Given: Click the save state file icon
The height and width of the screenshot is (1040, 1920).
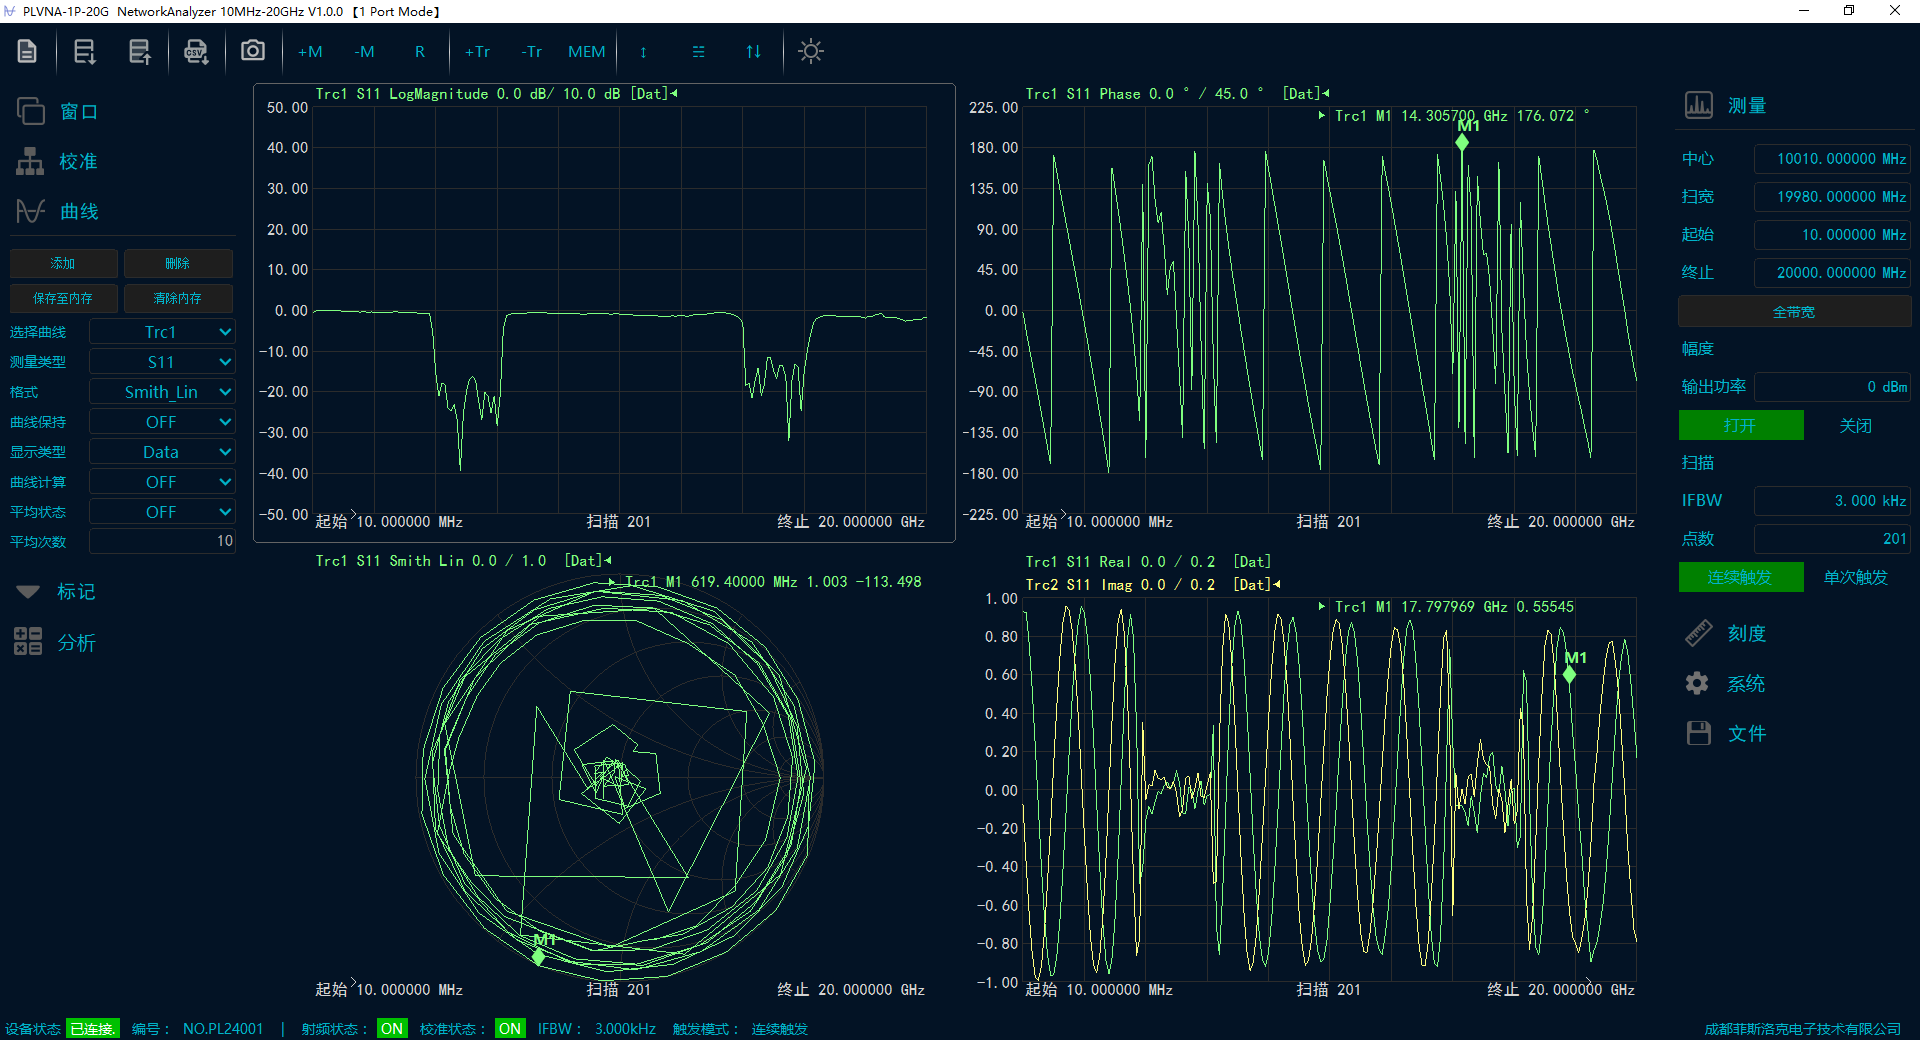Looking at the screenshot, I should pos(140,51).
